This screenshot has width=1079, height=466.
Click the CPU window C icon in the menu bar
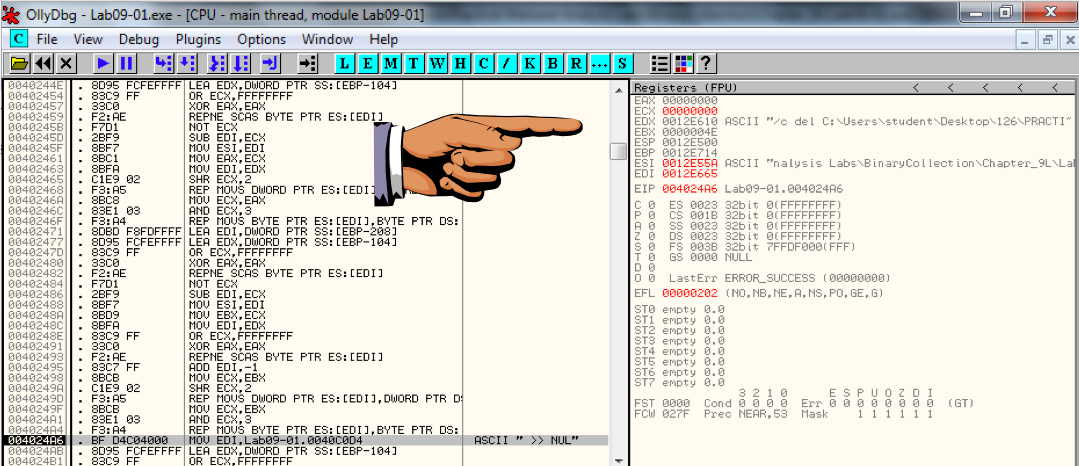pos(19,39)
